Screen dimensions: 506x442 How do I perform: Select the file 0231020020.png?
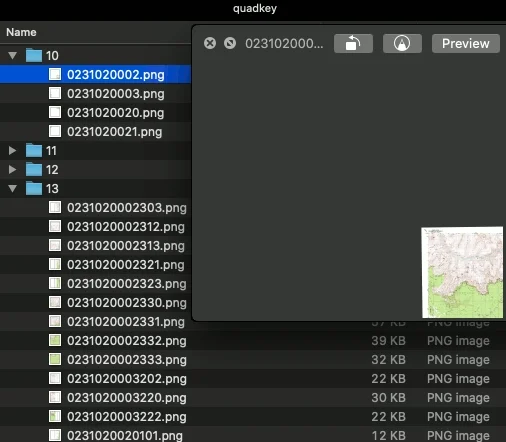tap(95, 113)
